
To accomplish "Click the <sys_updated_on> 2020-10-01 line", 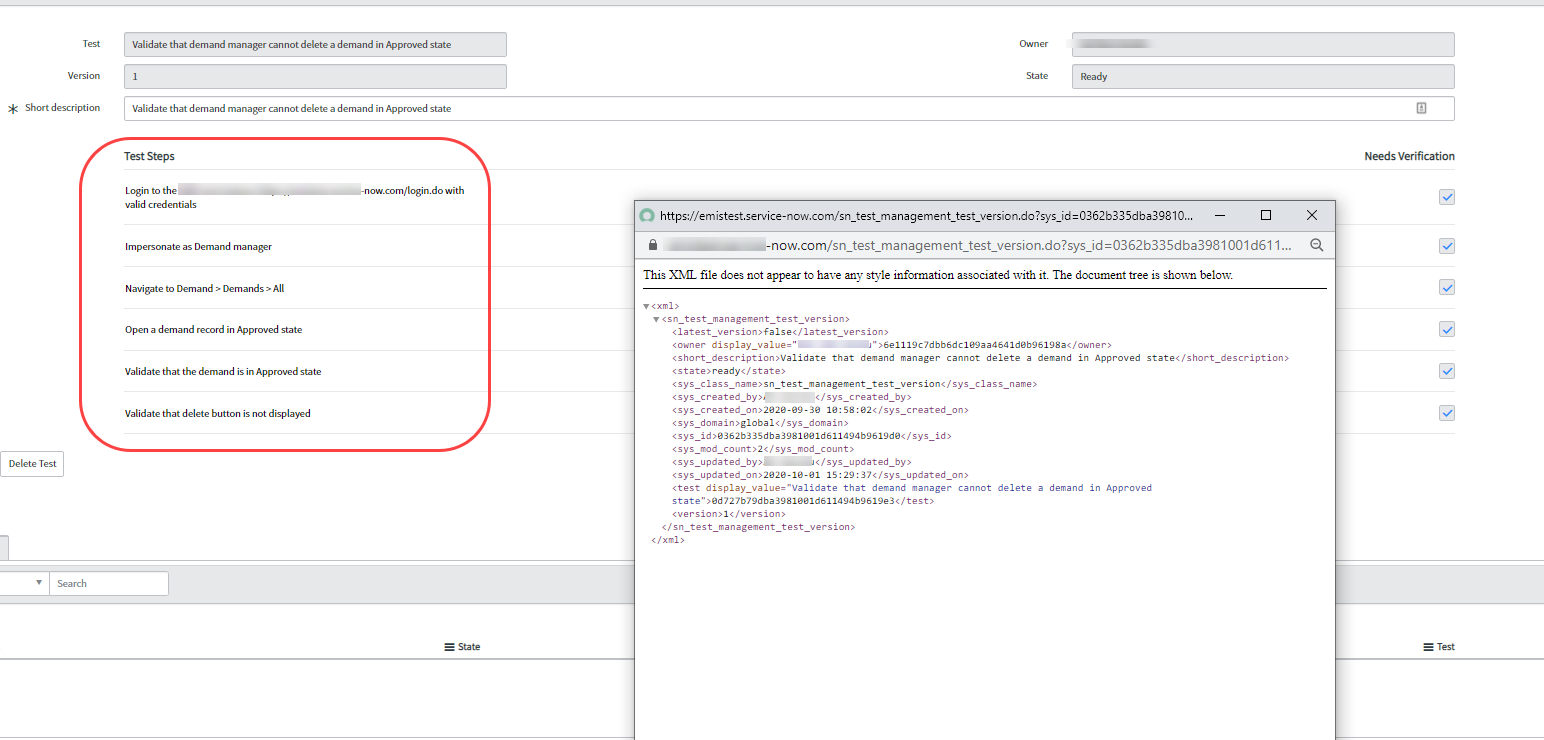I will click(x=820, y=475).
